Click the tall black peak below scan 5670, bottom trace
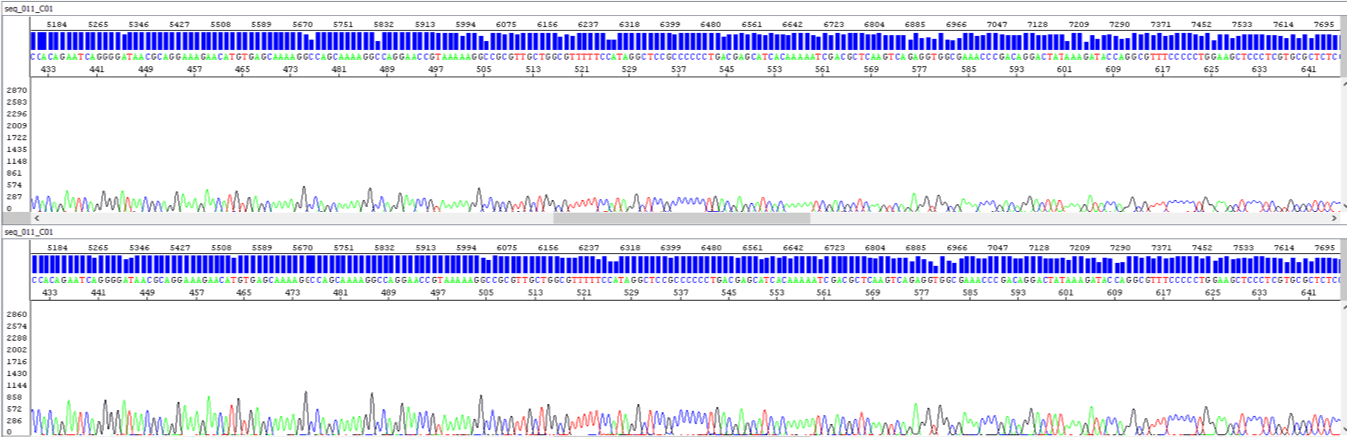This screenshot has height=437, width=1347. pyautogui.click(x=305, y=394)
